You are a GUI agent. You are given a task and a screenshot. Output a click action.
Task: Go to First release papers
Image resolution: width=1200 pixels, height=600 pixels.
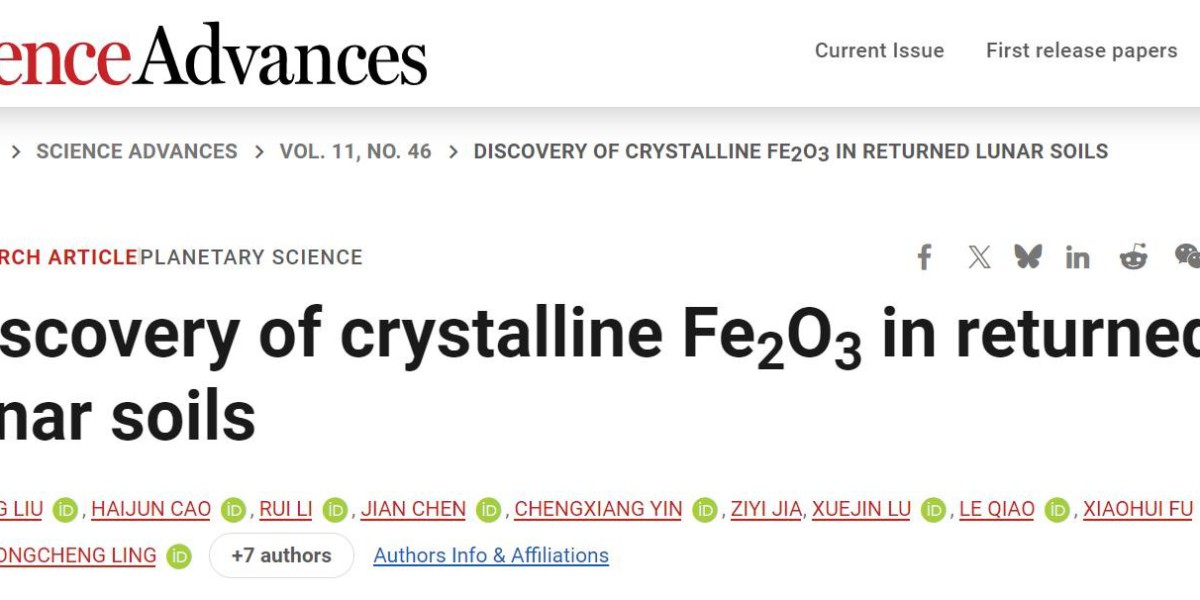tap(1081, 50)
